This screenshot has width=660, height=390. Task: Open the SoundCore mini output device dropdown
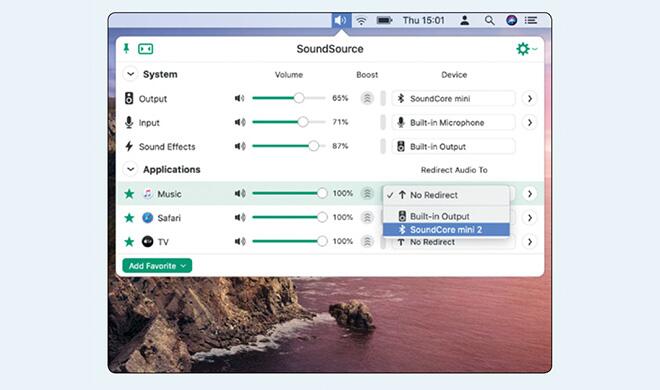(453, 98)
